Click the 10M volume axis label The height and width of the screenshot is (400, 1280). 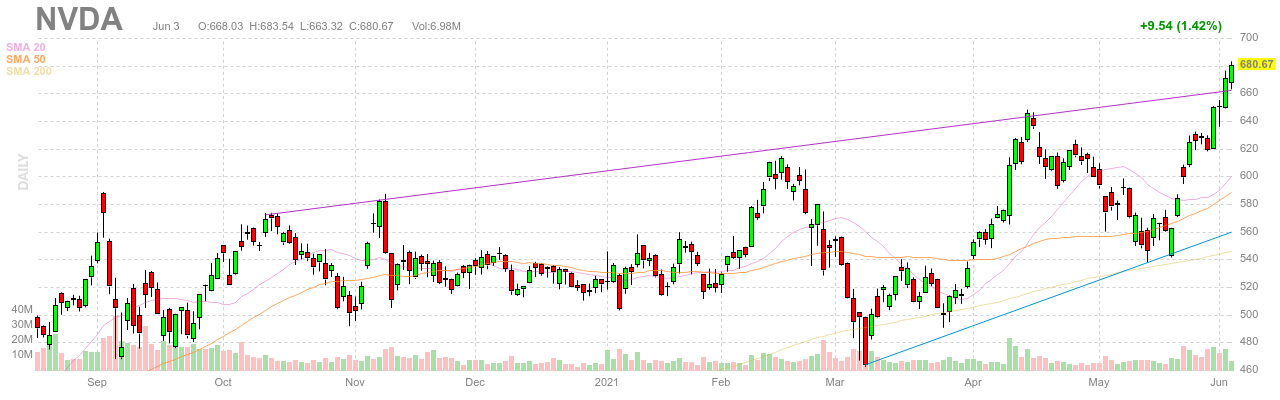(22, 355)
